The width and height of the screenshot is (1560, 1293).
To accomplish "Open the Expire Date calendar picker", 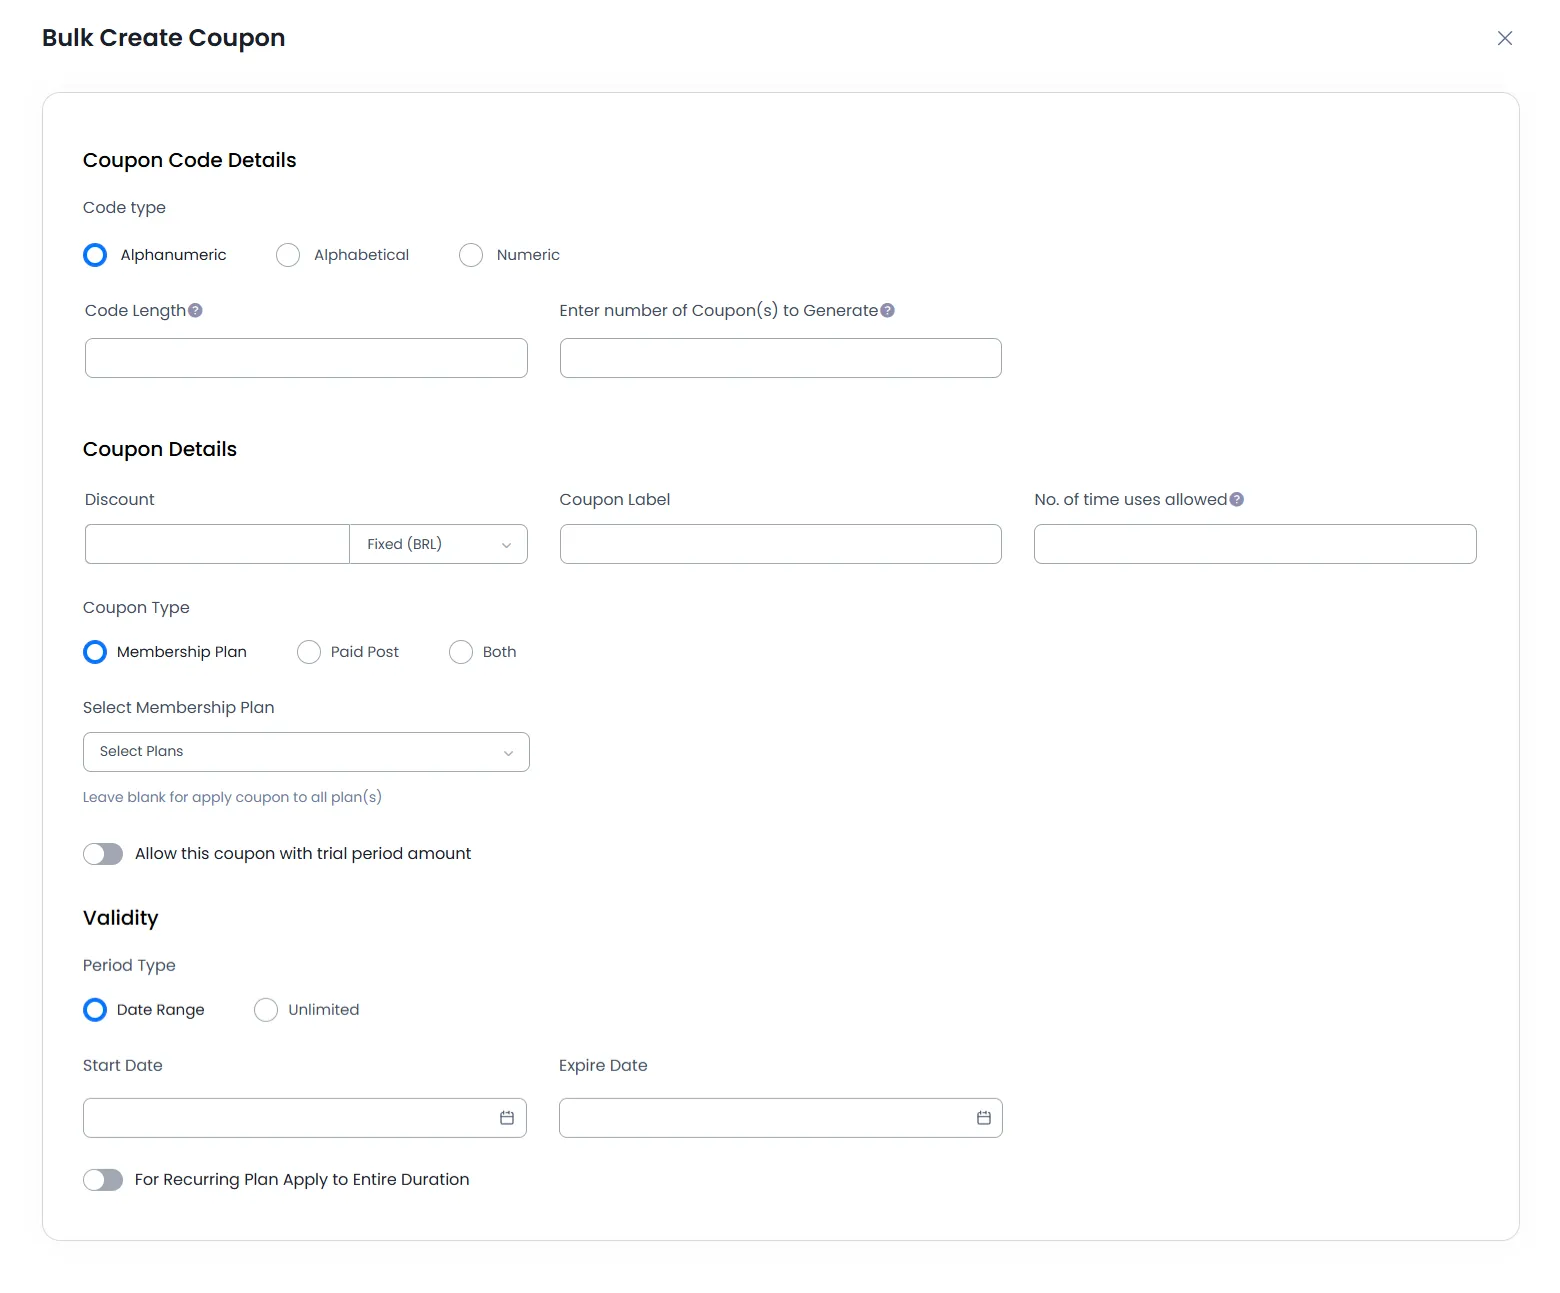I will coord(981,1118).
